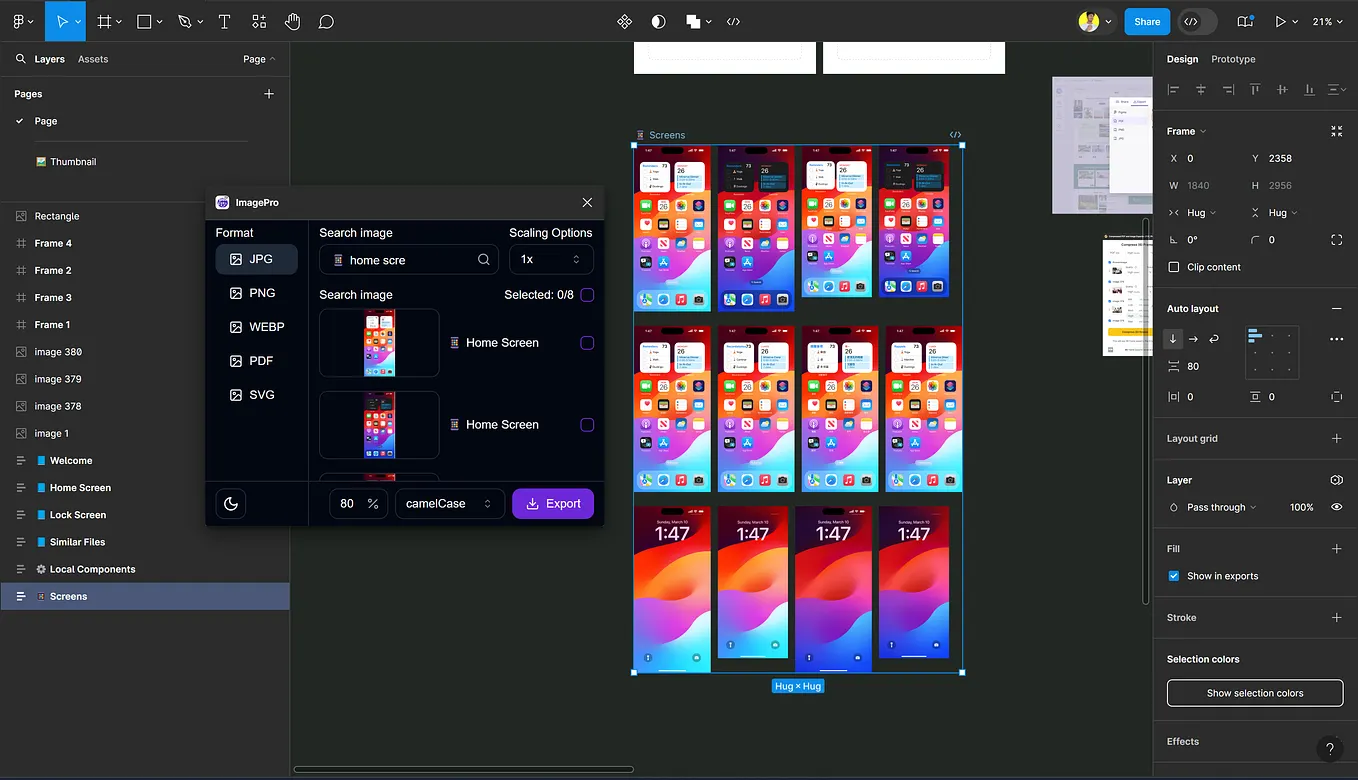
Task: Open the zoom level 21% dropdown
Action: click(x=1326, y=21)
